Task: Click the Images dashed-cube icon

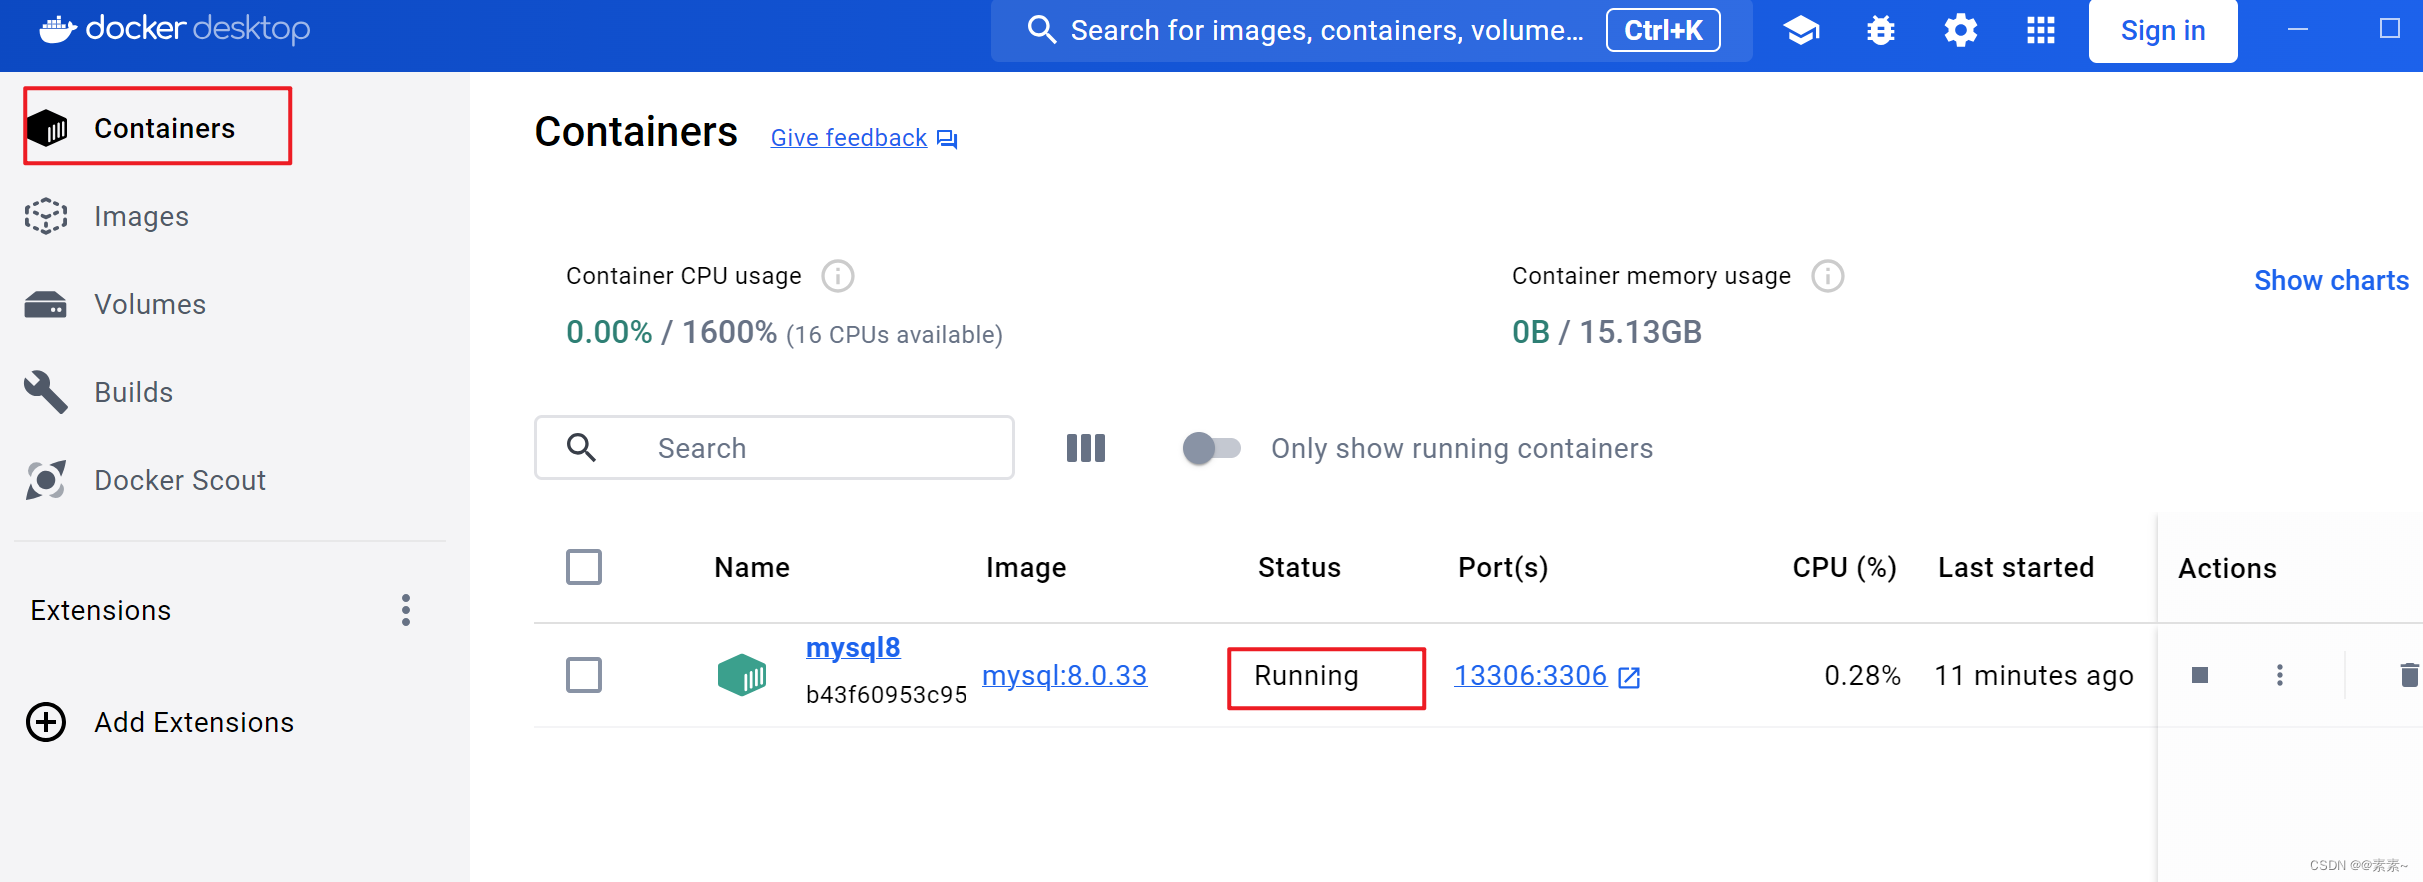Action: coord(46,216)
